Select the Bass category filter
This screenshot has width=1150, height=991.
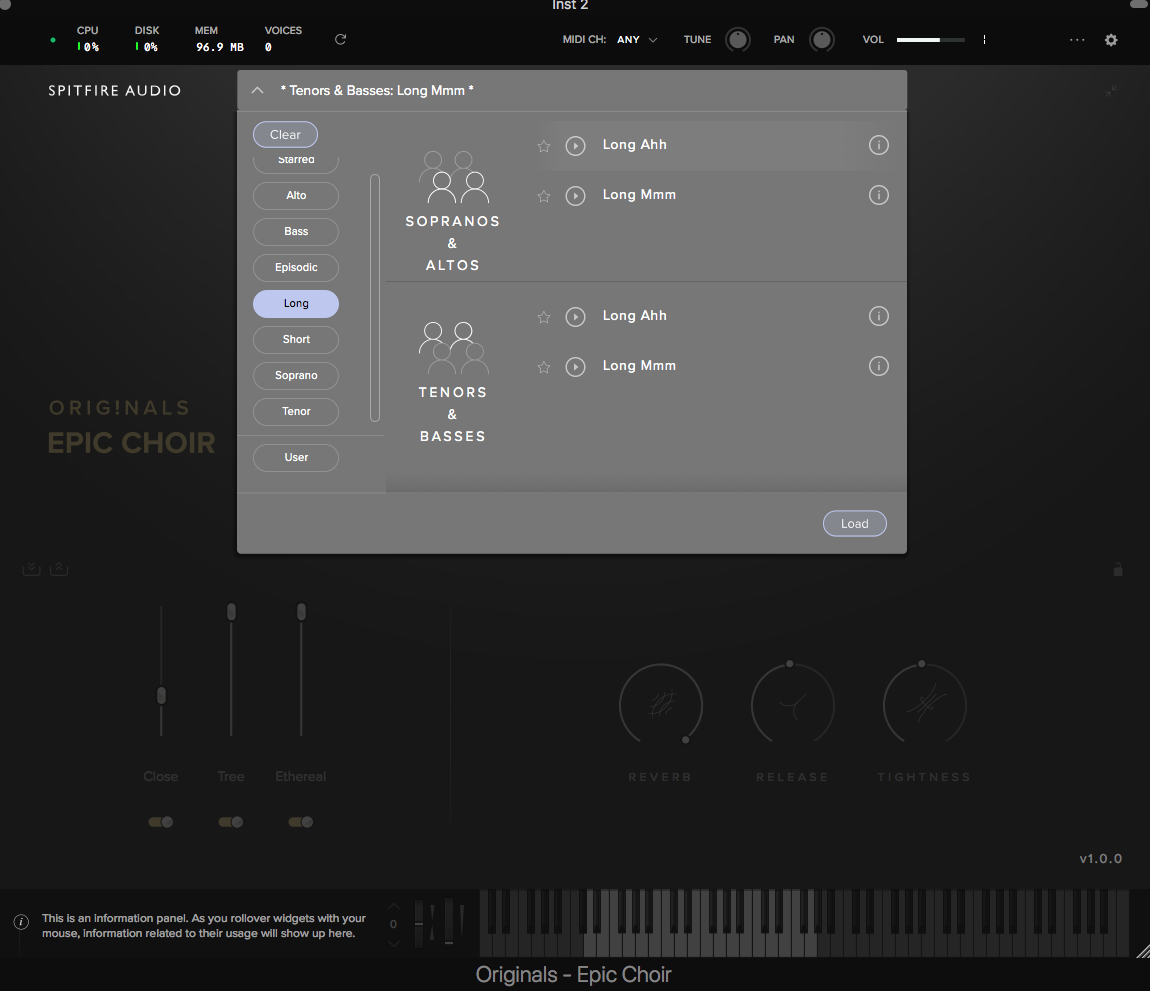pos(295,231)
